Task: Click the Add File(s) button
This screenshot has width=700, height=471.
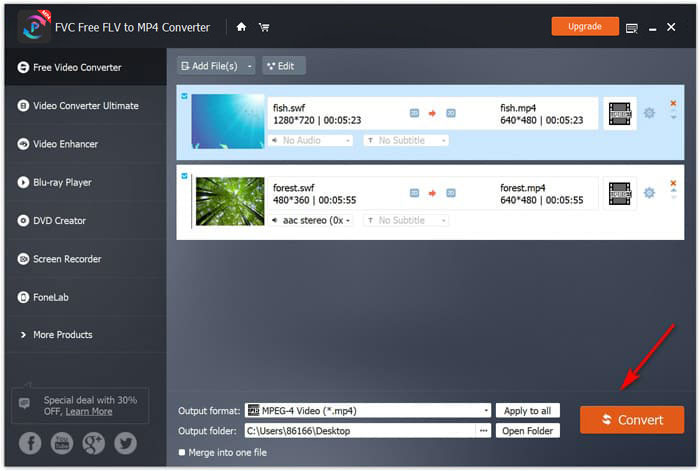Action: [x=211, y=66]
